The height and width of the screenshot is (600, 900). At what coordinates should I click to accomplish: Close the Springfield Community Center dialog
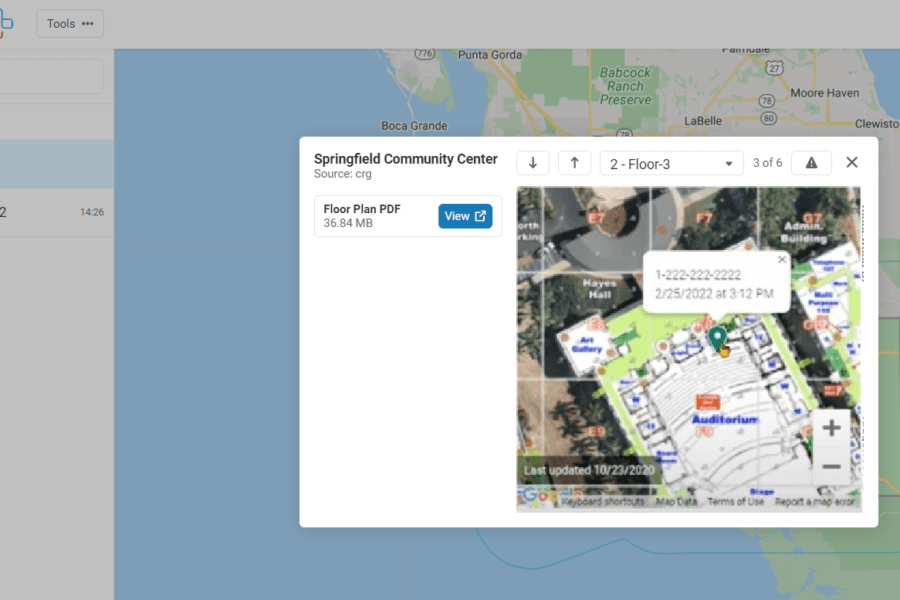852,163
